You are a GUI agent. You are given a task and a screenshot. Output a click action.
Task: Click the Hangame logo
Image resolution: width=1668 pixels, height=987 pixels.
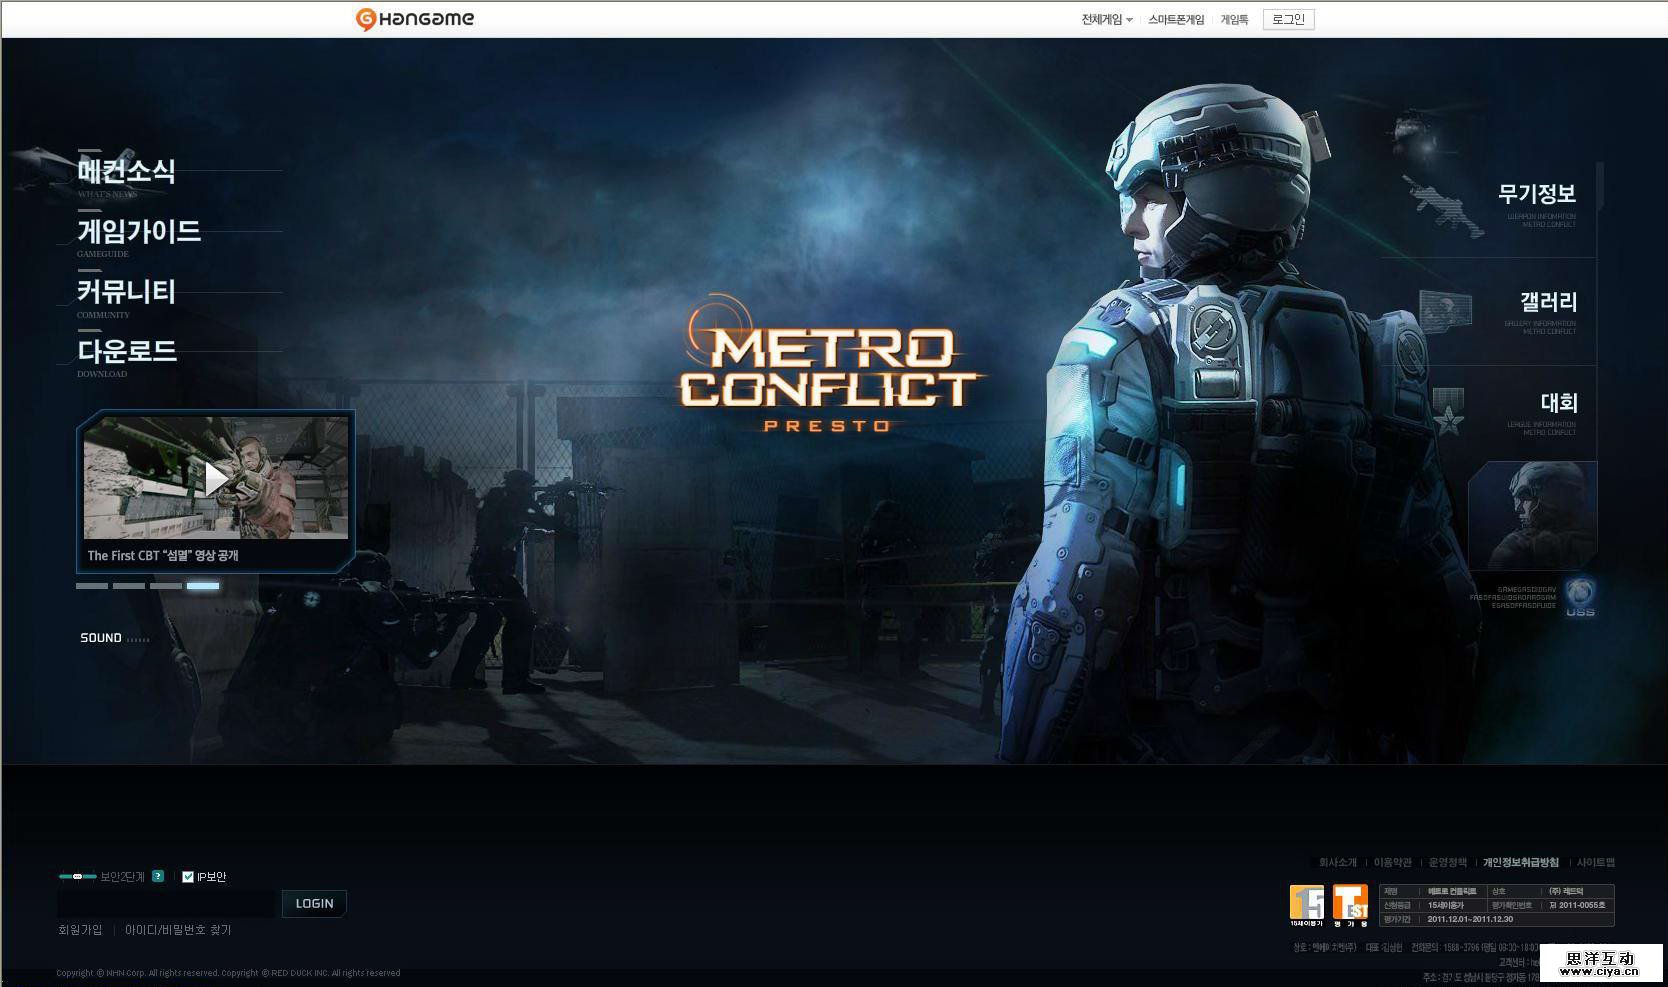[413, 18]
